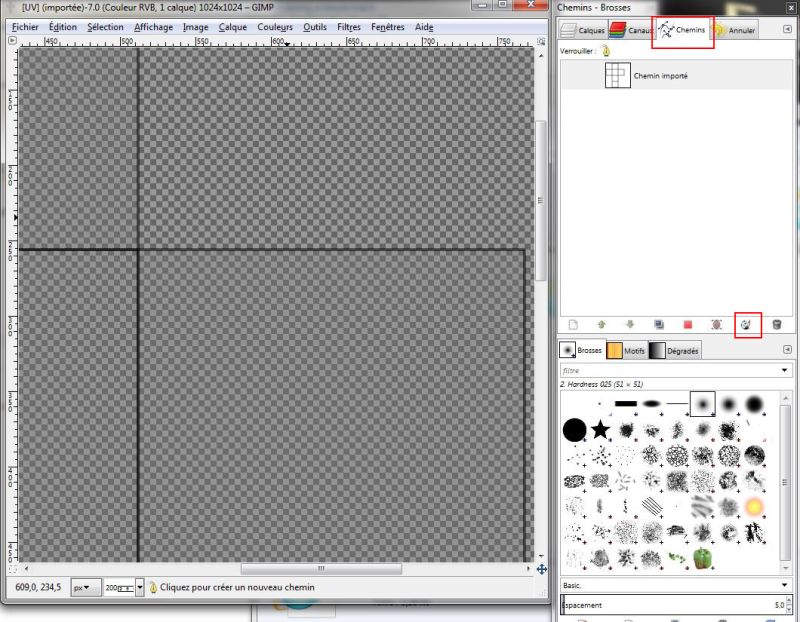The height and width of the screenshot is (622, 800).
Task: Open the Filtres menu
Action: click(348, 27)
